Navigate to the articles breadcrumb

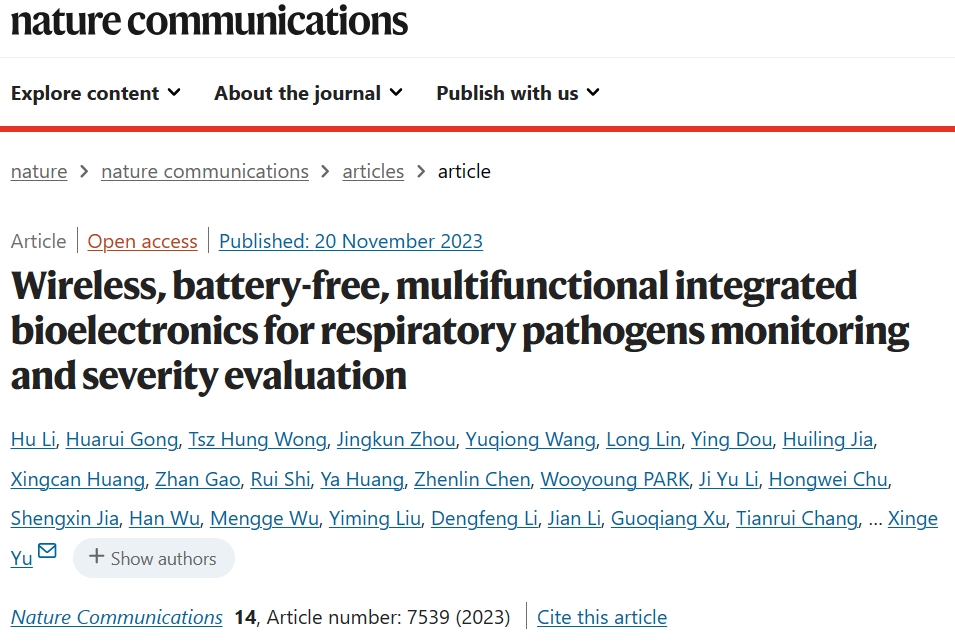coord(373,172)
